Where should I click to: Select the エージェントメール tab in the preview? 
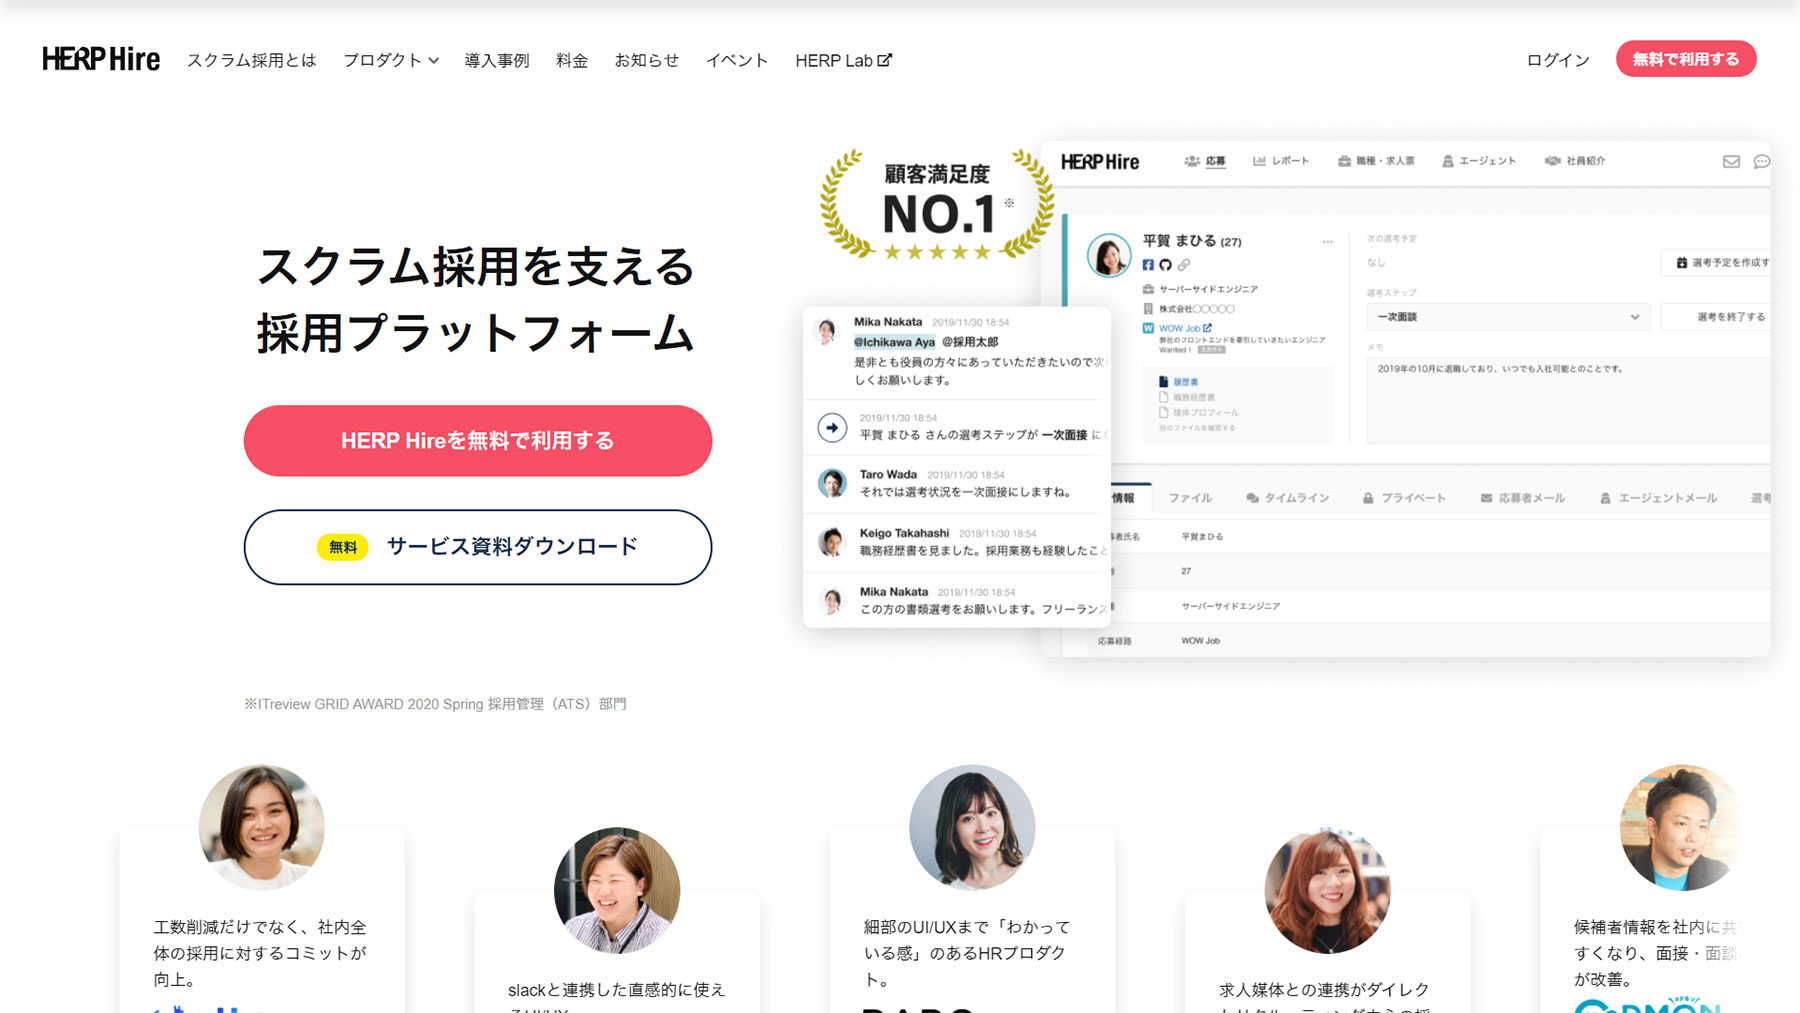(x=1658, y=498)
